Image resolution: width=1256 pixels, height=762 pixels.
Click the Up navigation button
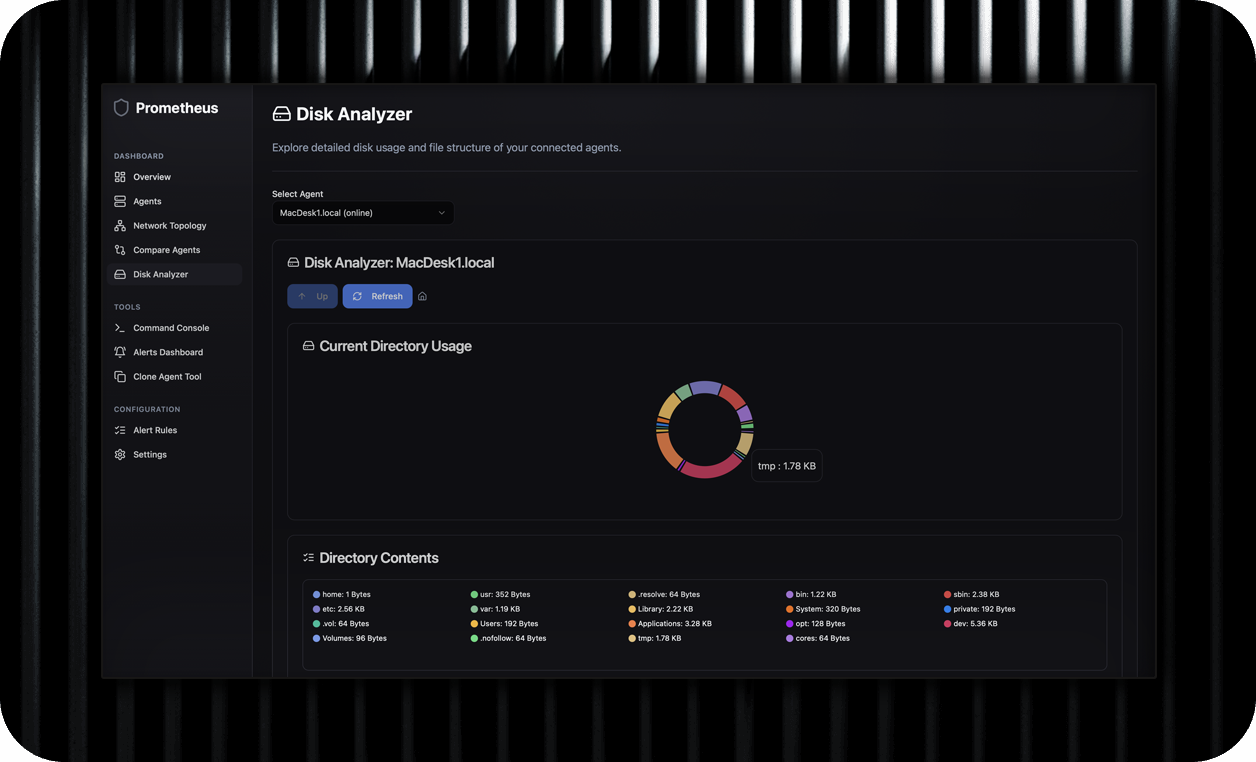pyautogui.click(x=312, y=296)
